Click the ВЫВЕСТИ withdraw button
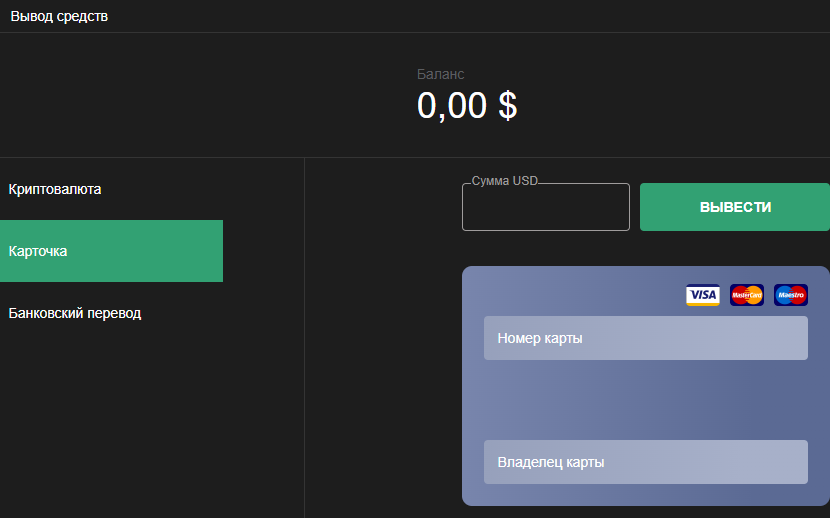Viewport: 830px width, 518px height. point(735,207)
